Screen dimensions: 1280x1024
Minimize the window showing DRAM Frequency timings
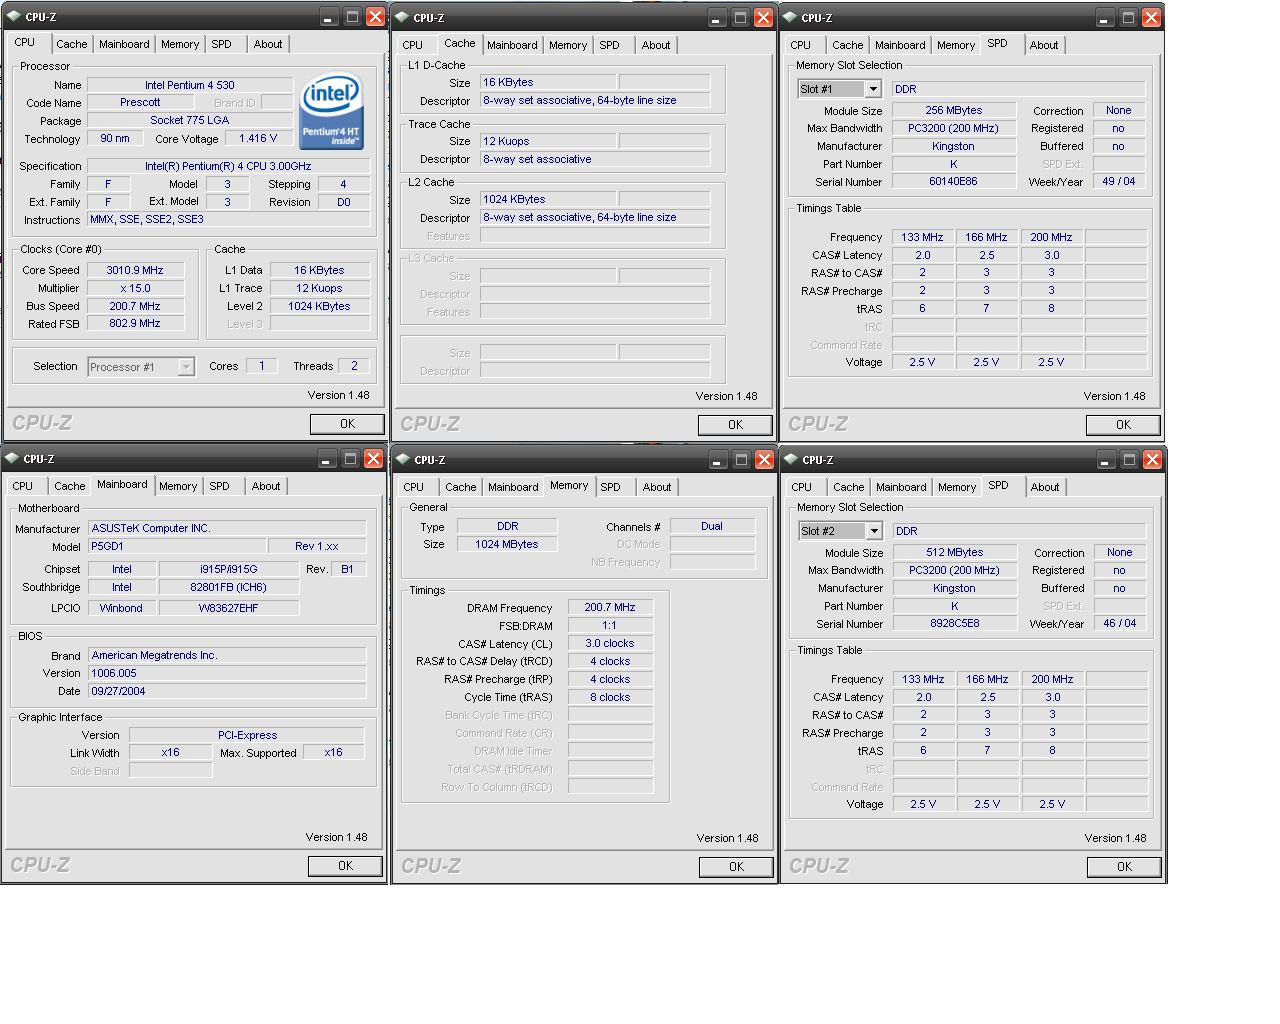pos(717,460)
